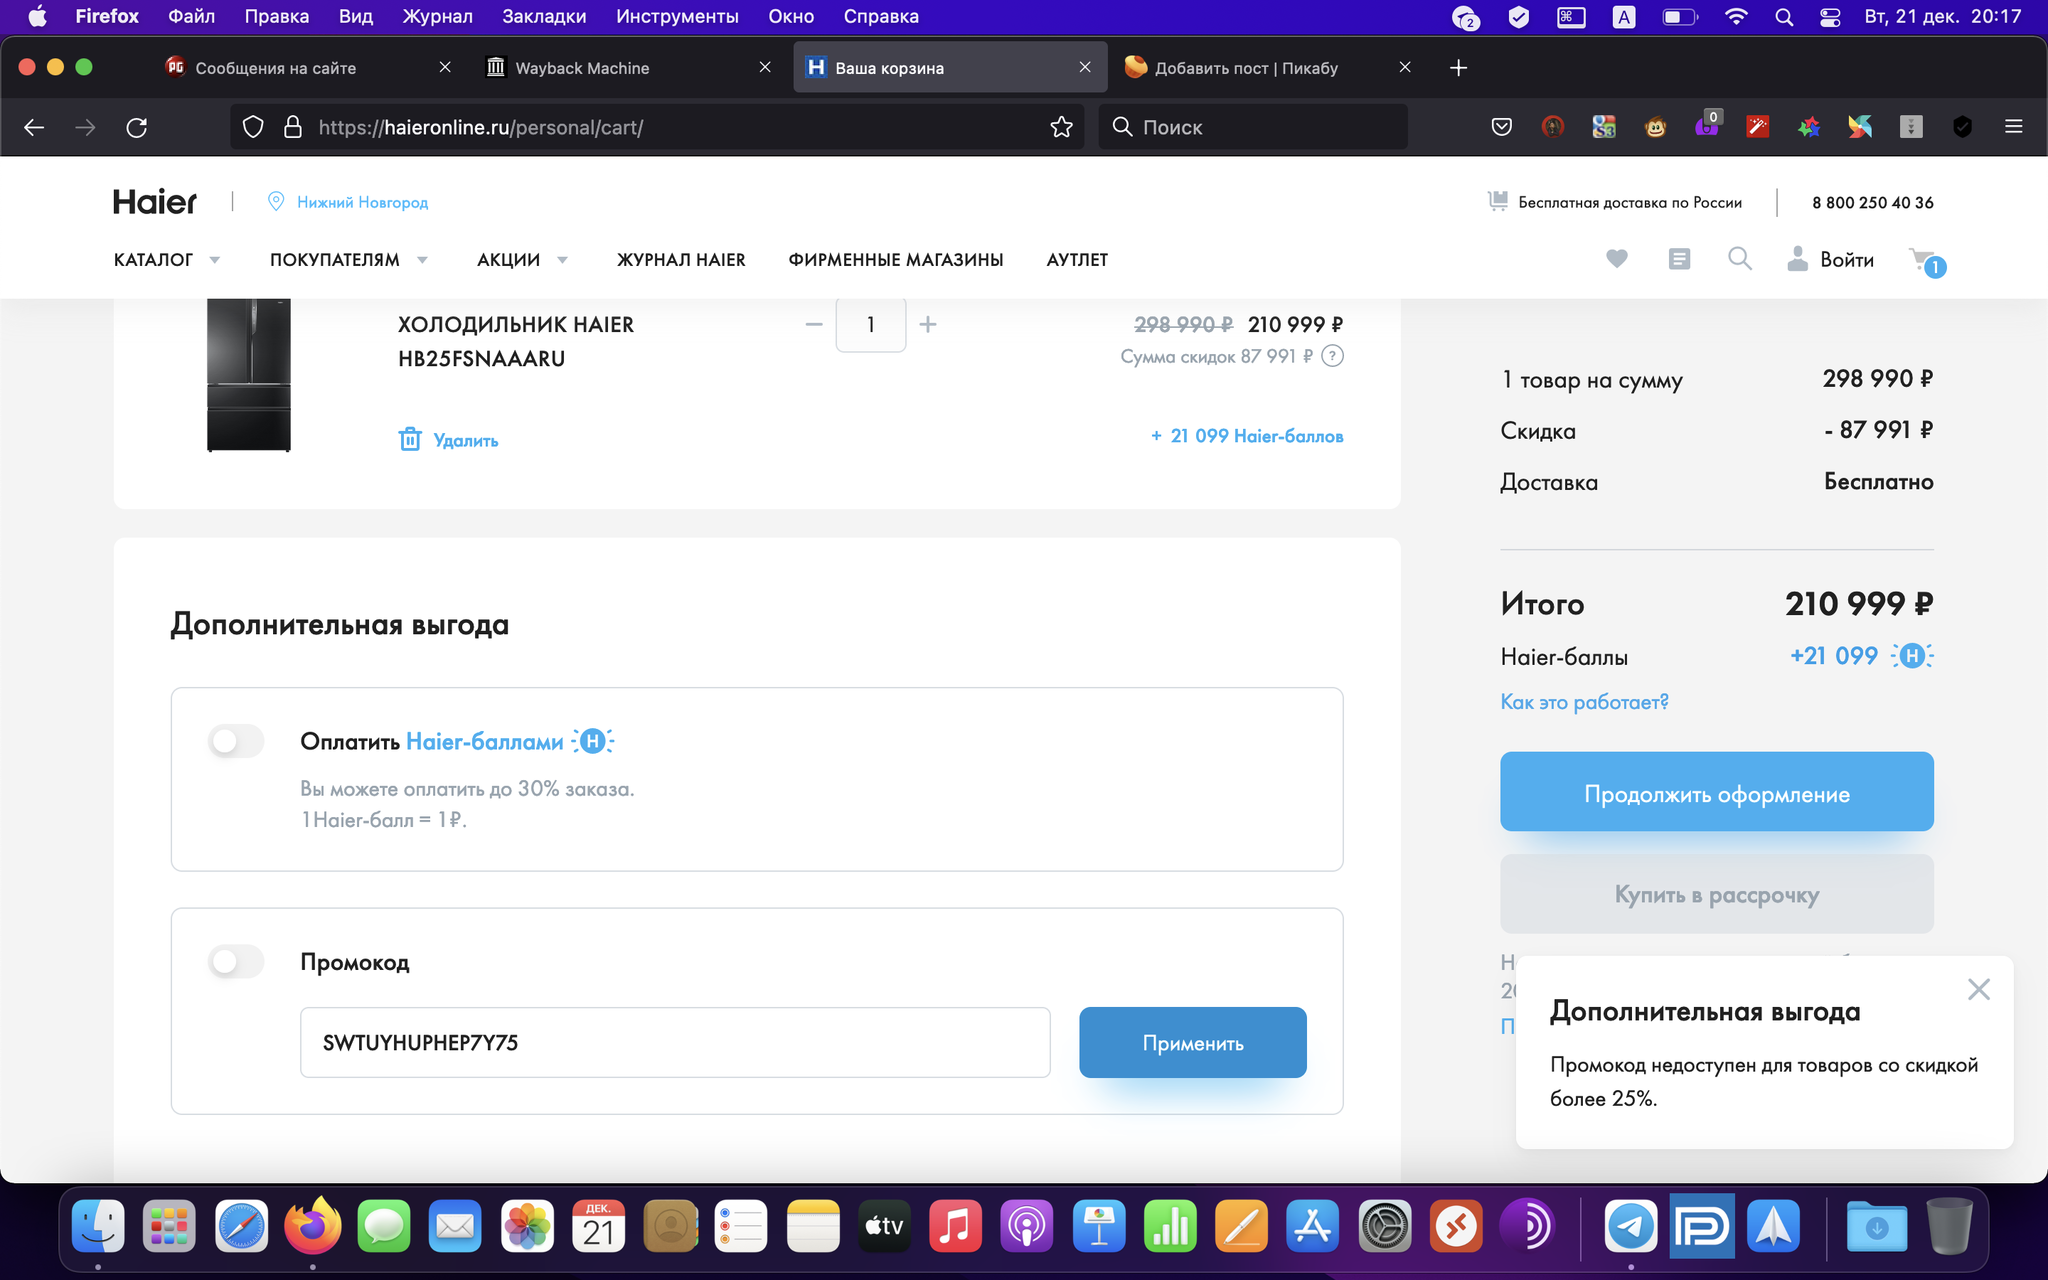This screenshot has height=1280, width=2048.
Task: Open the wishlist heart icon
Action: pos(1617,259)
